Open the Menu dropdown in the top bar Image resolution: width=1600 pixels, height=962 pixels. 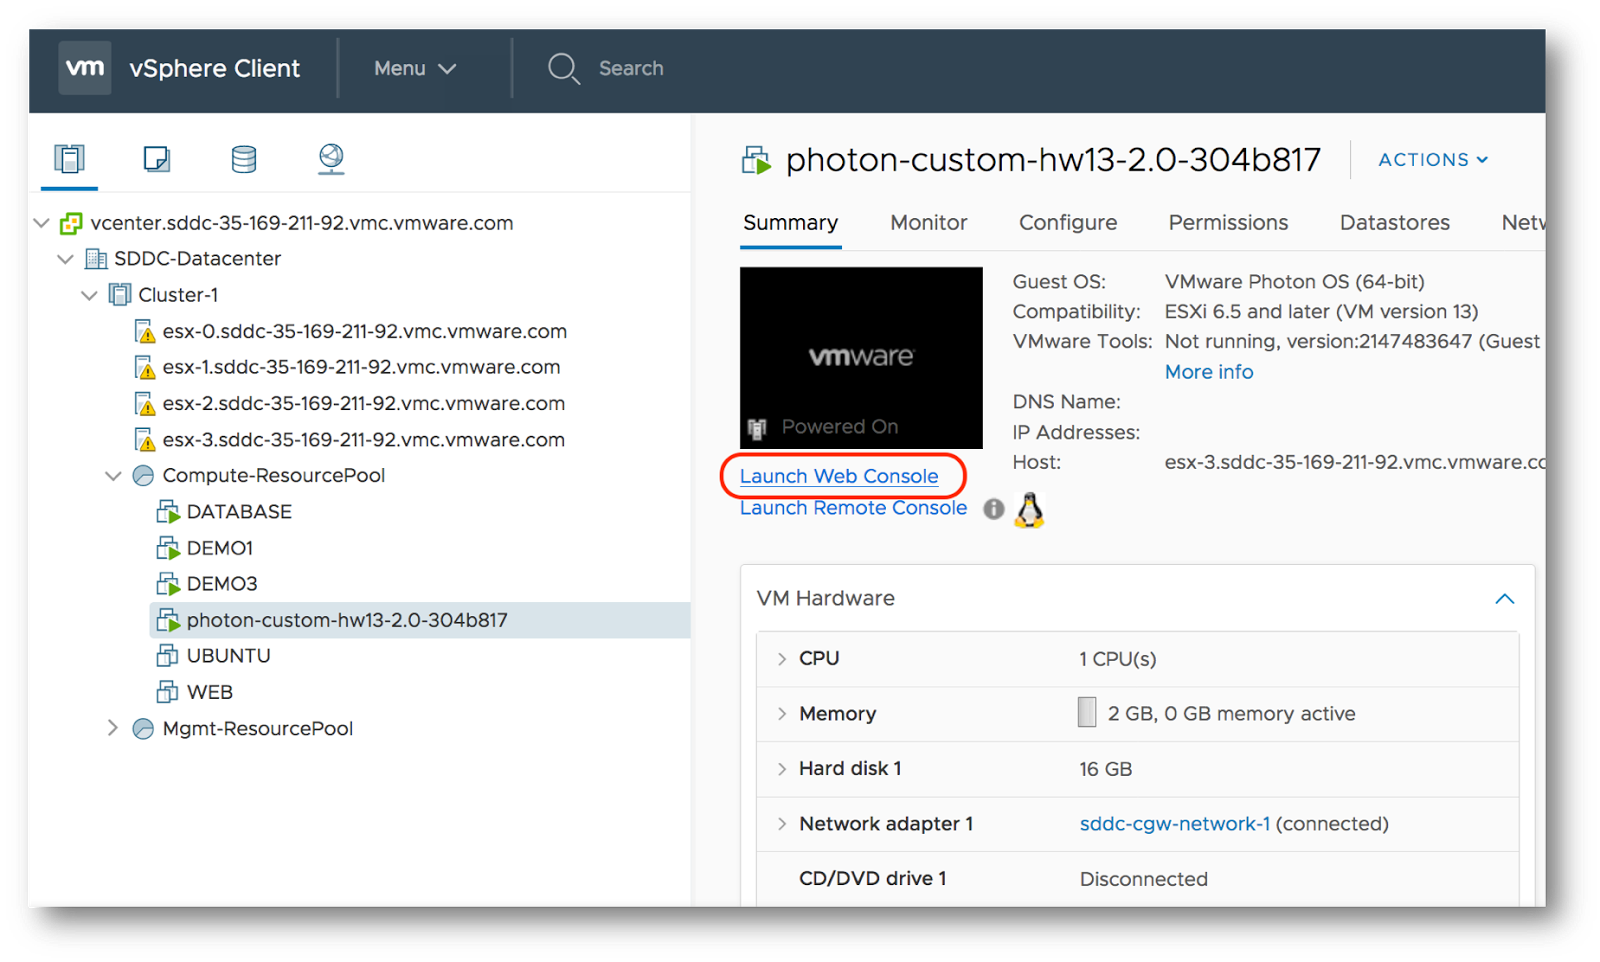pyautogui.click(x=412, y=68)
